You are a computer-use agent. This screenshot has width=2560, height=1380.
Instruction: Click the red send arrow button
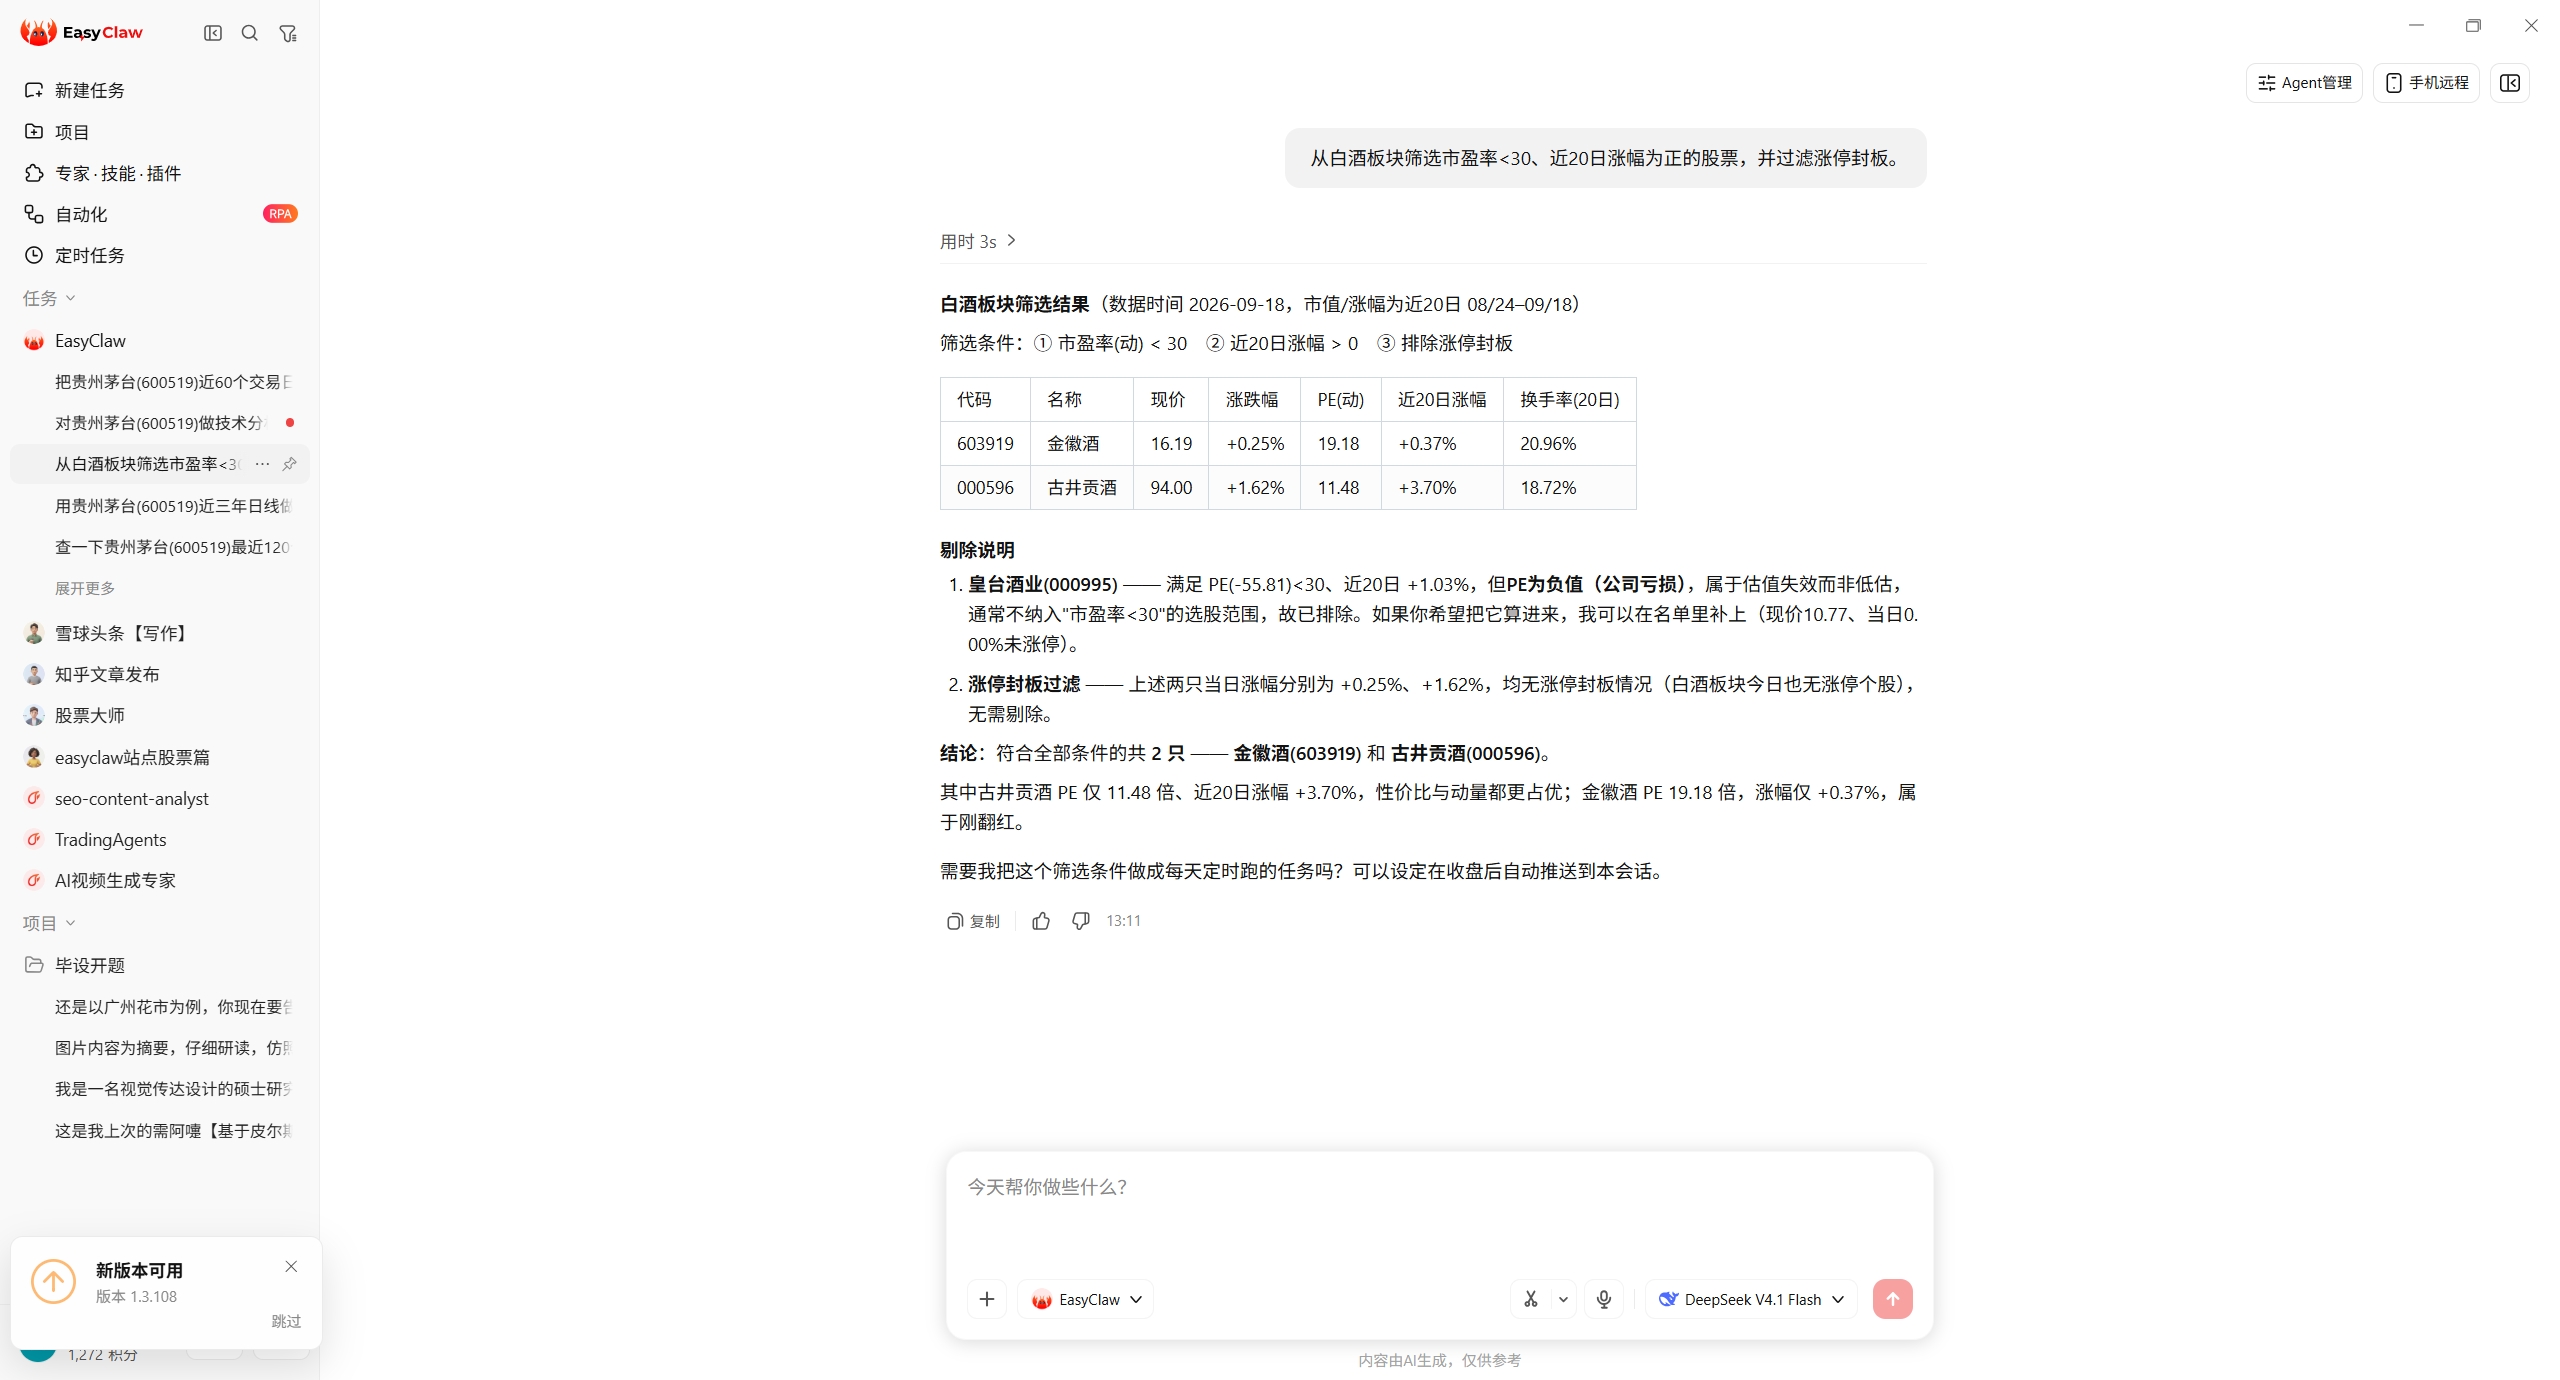[1893, 1299]
